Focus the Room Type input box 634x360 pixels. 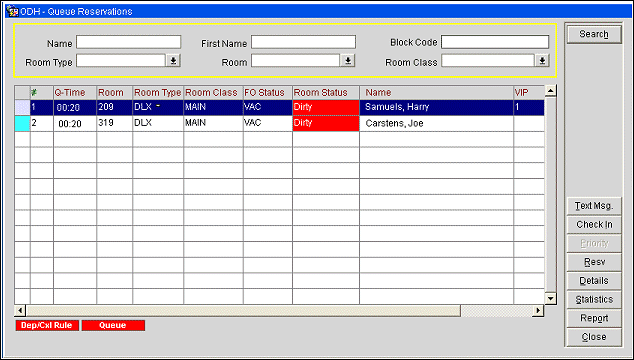(x=121, y=61)
